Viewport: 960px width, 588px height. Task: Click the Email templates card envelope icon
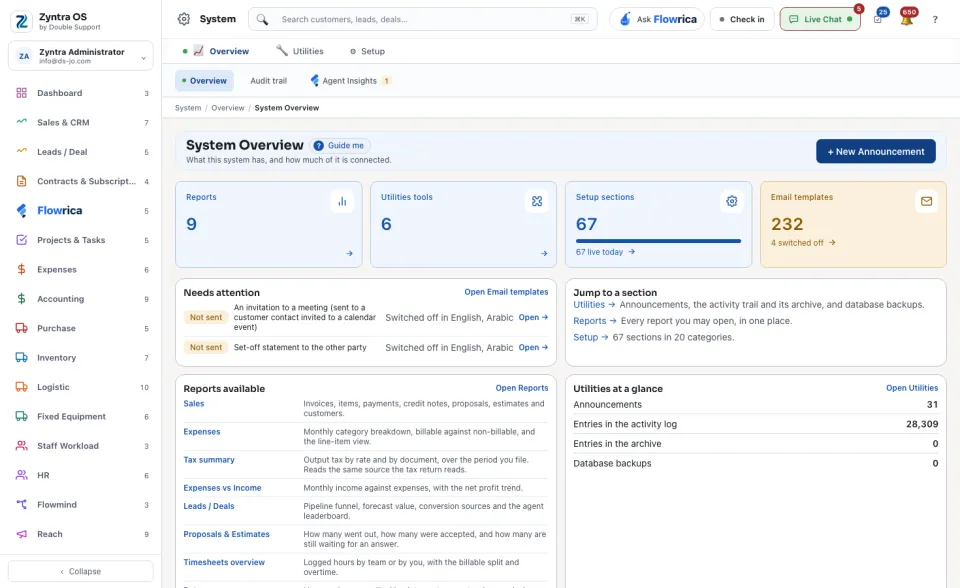926,202
